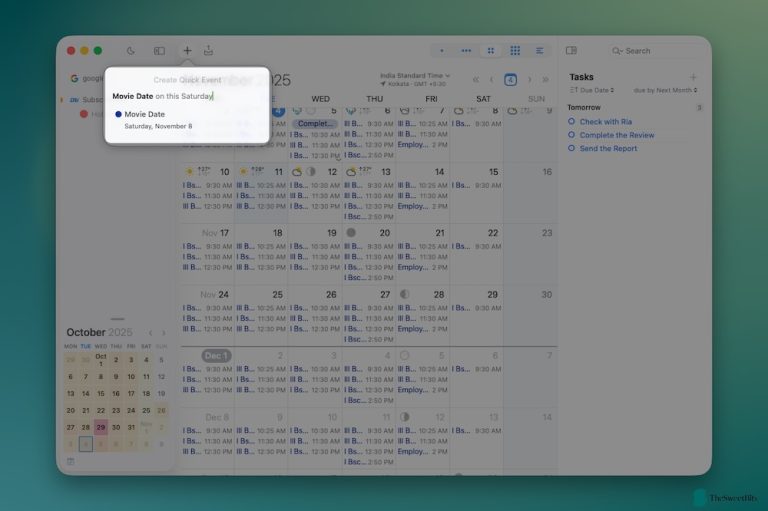Jump to today using calendar icon

click(510, 80)
